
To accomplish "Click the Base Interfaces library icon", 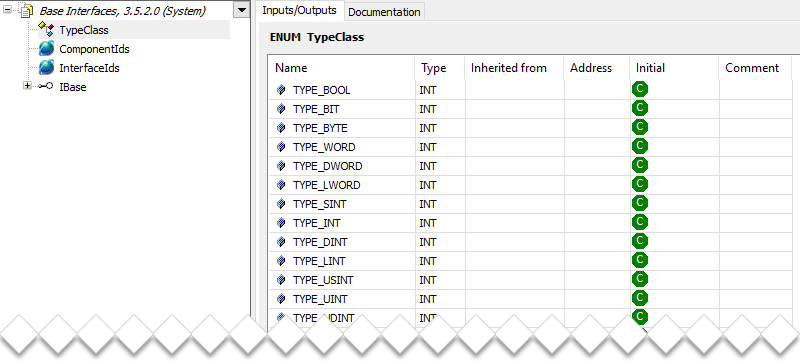I will [27, 11].
